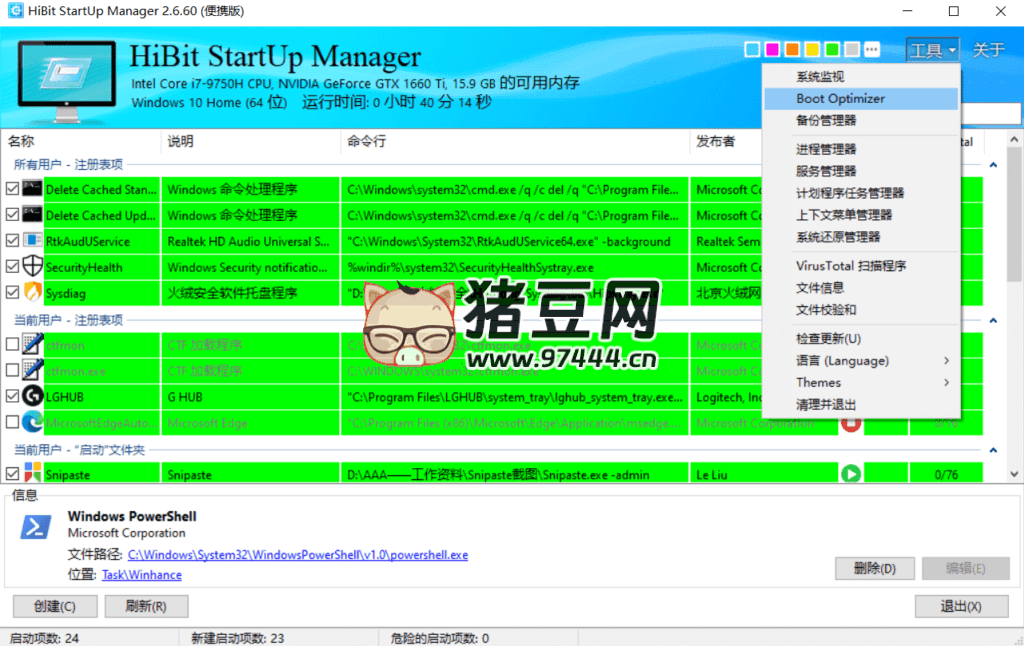The height and width of the screenshot is (646, 1024).
Task: Select 系统监视 from tools menu
Action: [861, 76]
